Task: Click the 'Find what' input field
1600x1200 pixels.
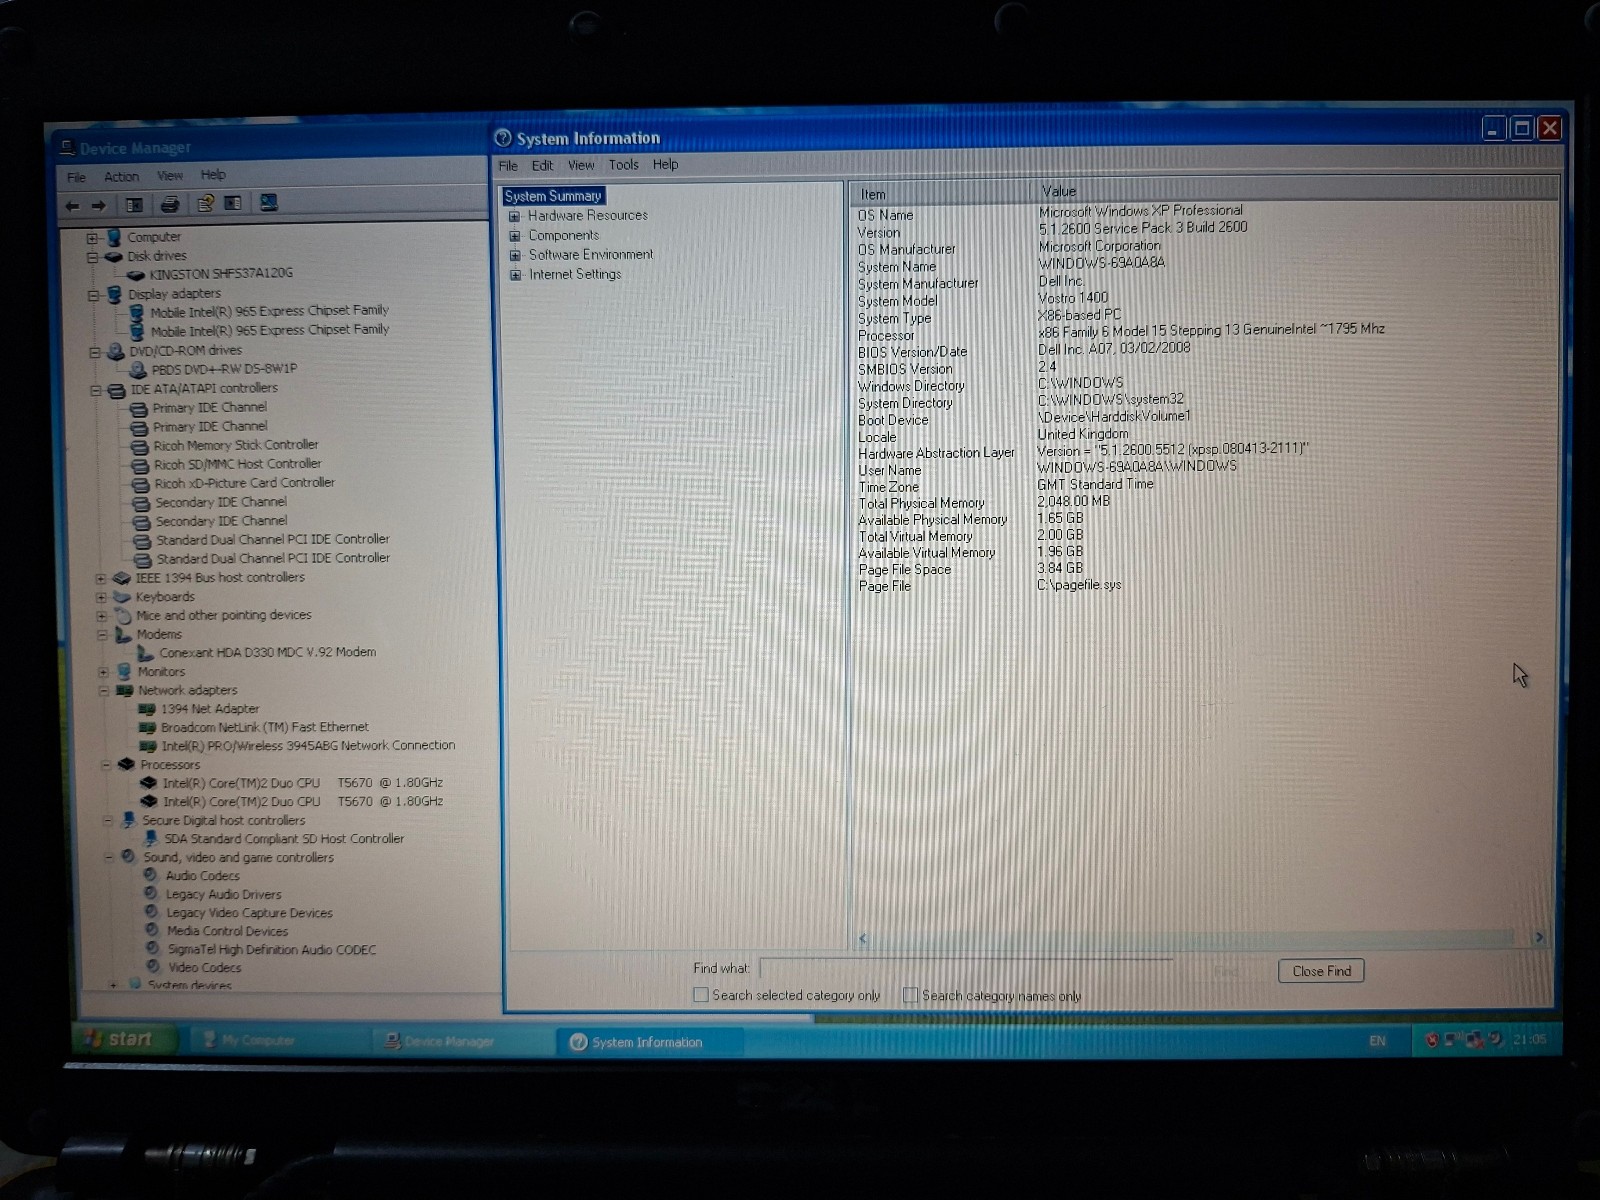Action: [x=966, y=968]
